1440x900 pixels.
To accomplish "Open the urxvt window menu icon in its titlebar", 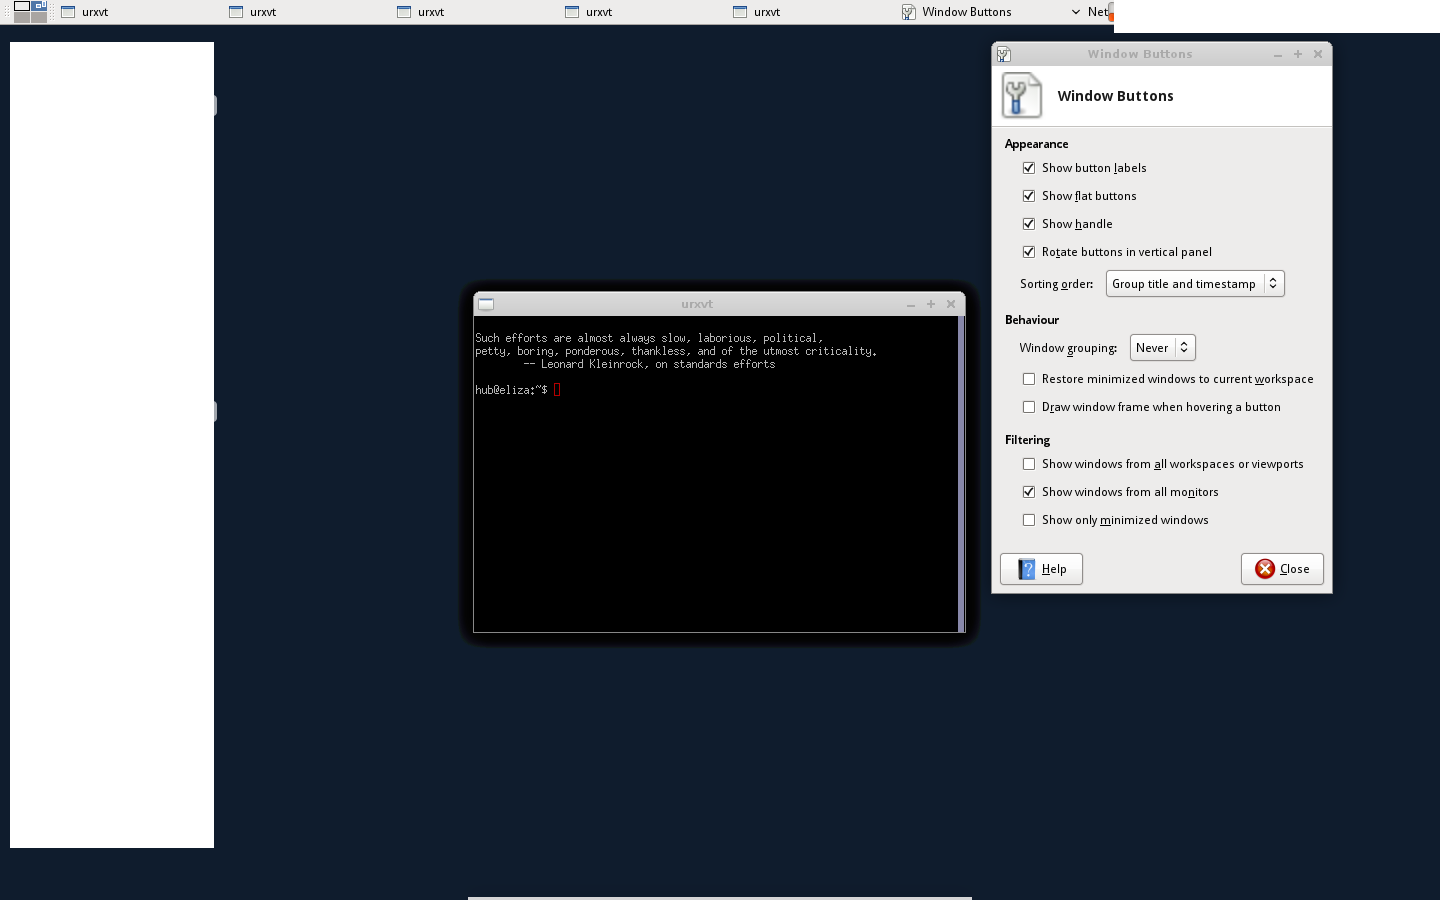I will click(x=486, y=304).
